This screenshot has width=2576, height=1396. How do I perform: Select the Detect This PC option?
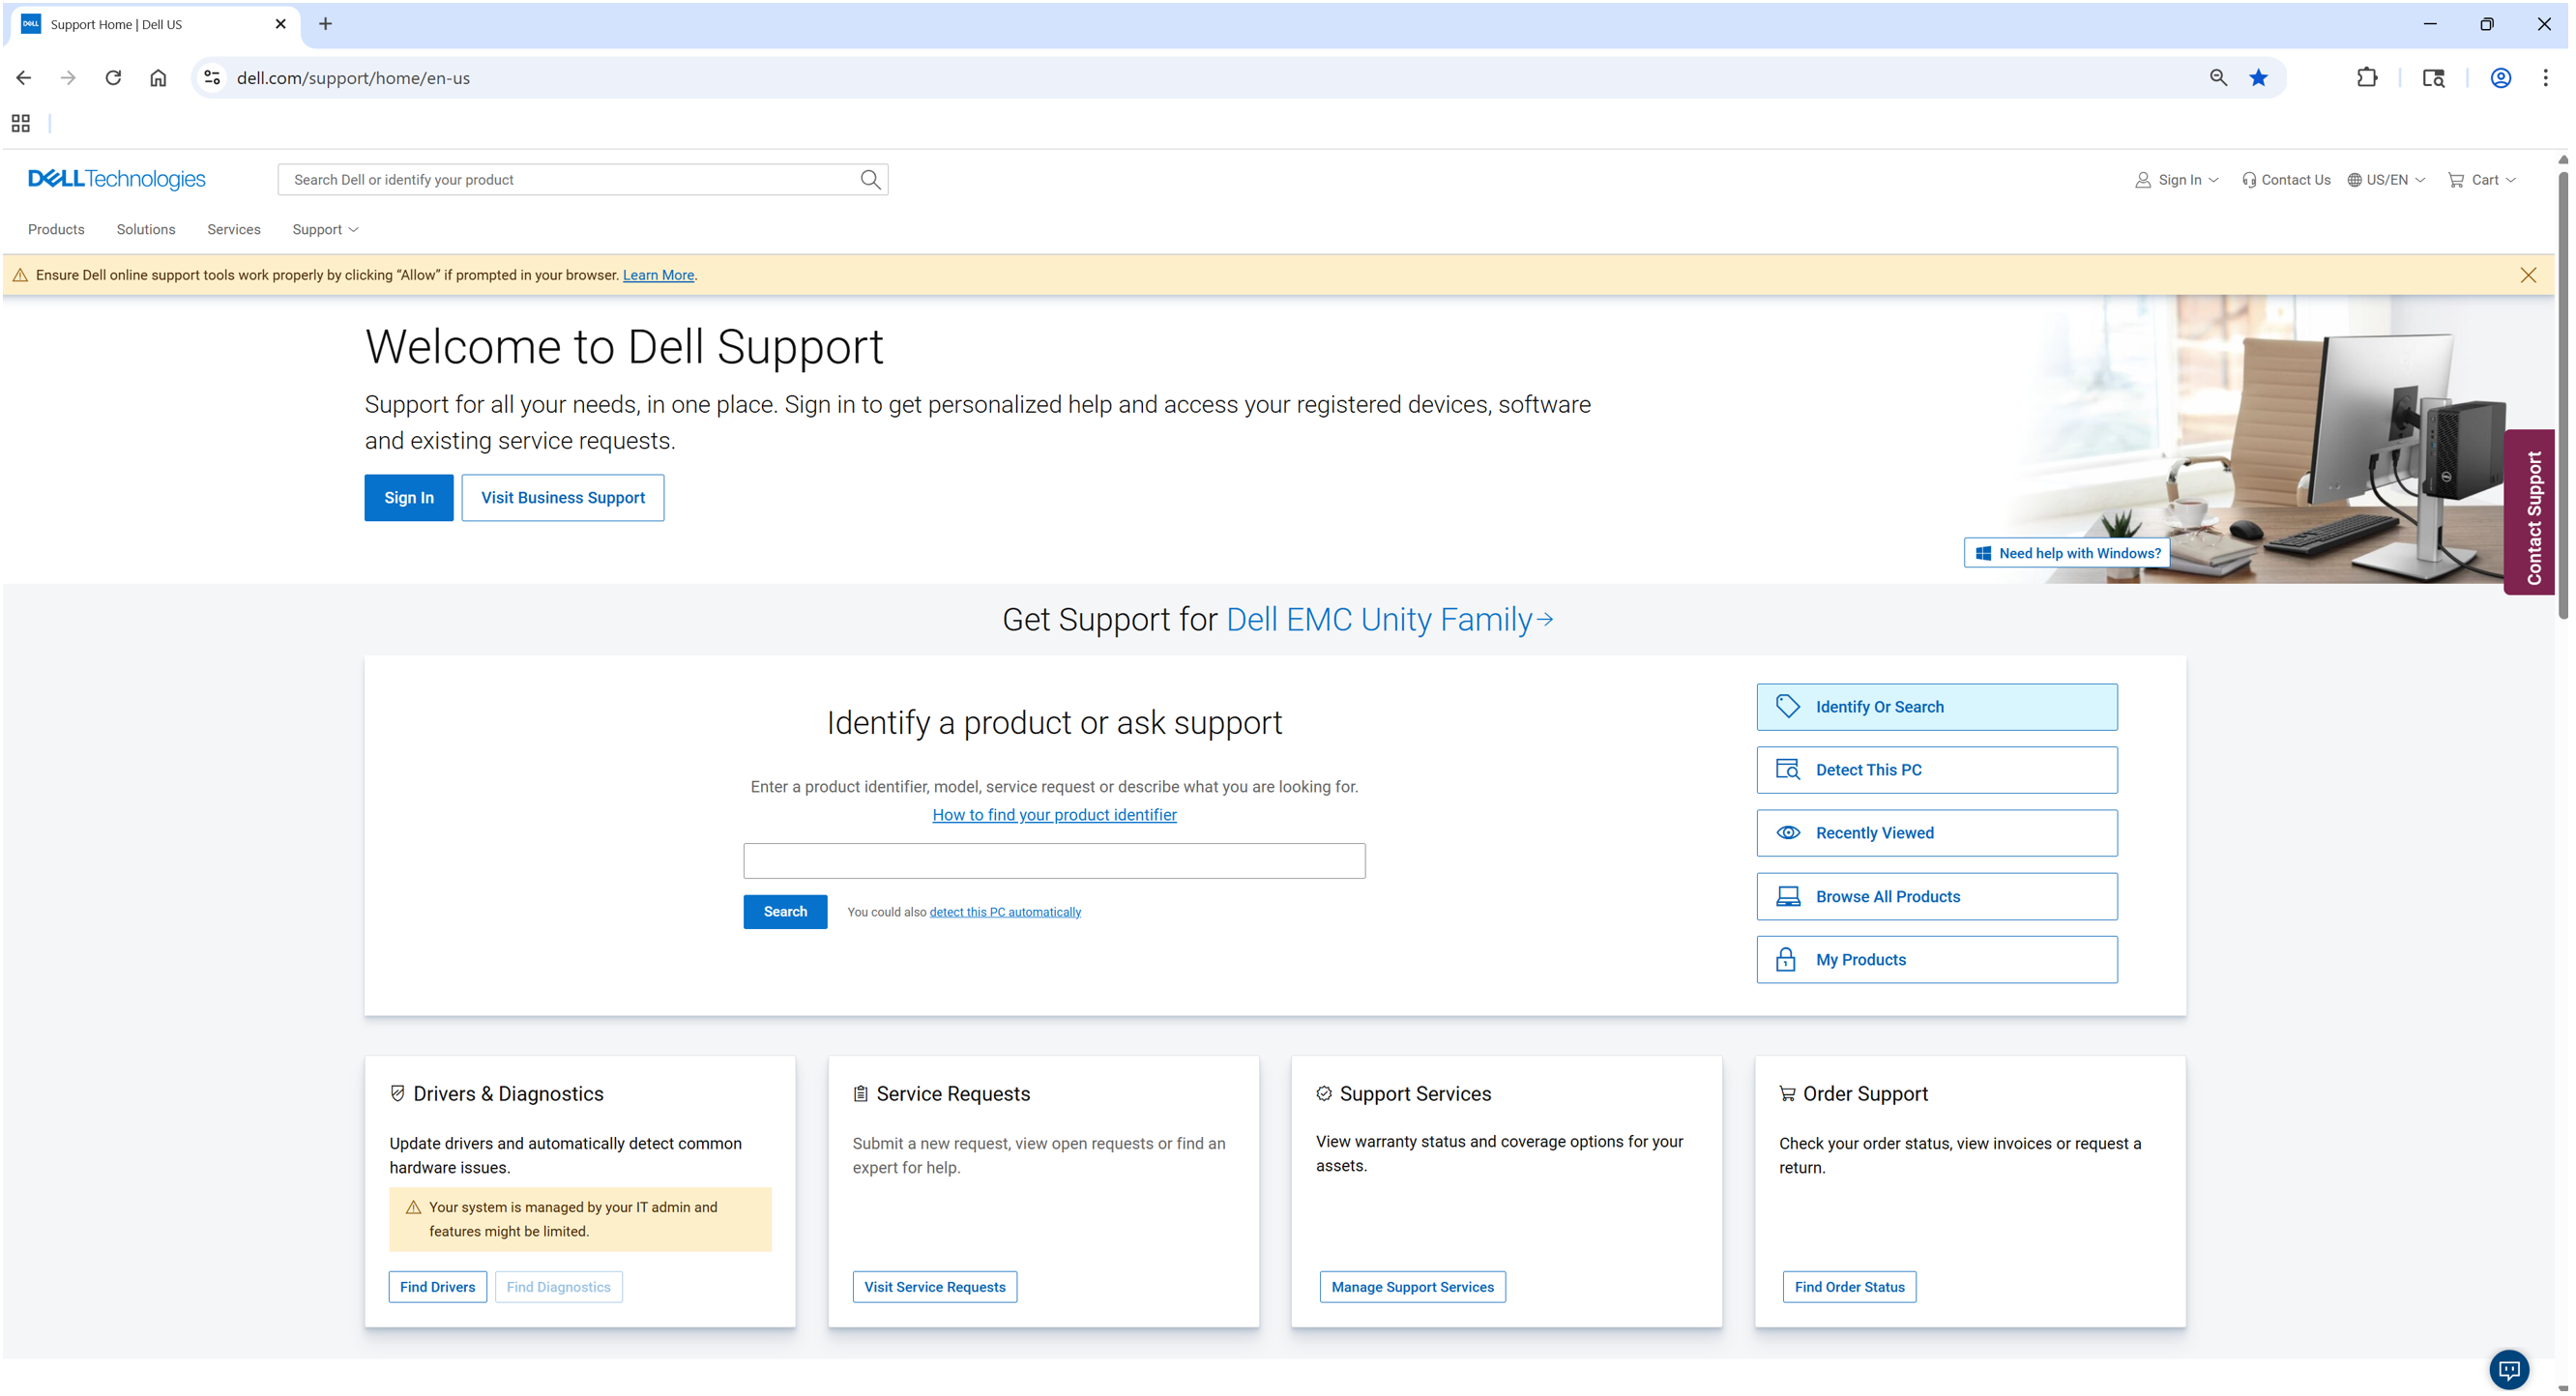tap(1936, 770)
